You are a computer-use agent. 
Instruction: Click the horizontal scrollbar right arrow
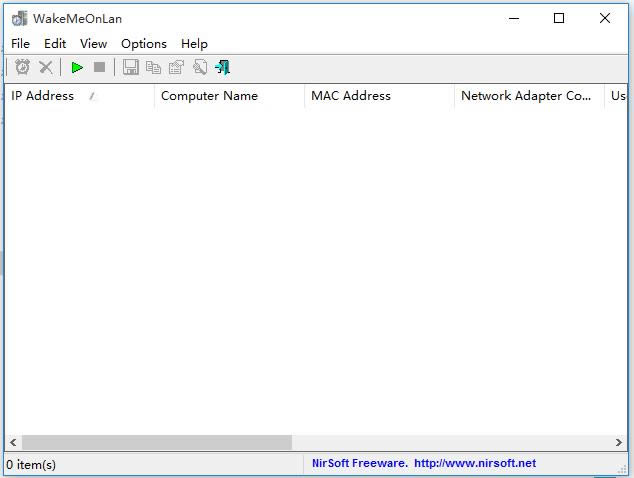tap(619, 442)
